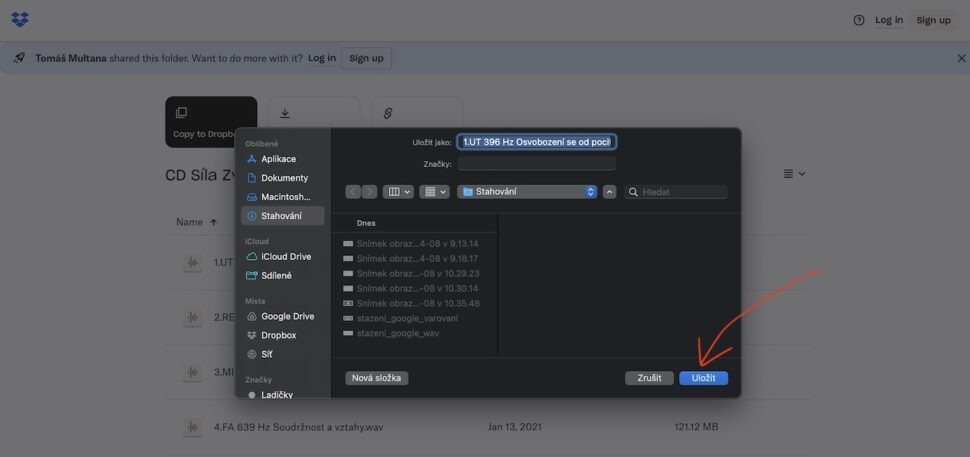Image resolution: width=970 pixels, height=457 pixels.
Task: Open the Stahování location dropdown
Action: [527, 192]
